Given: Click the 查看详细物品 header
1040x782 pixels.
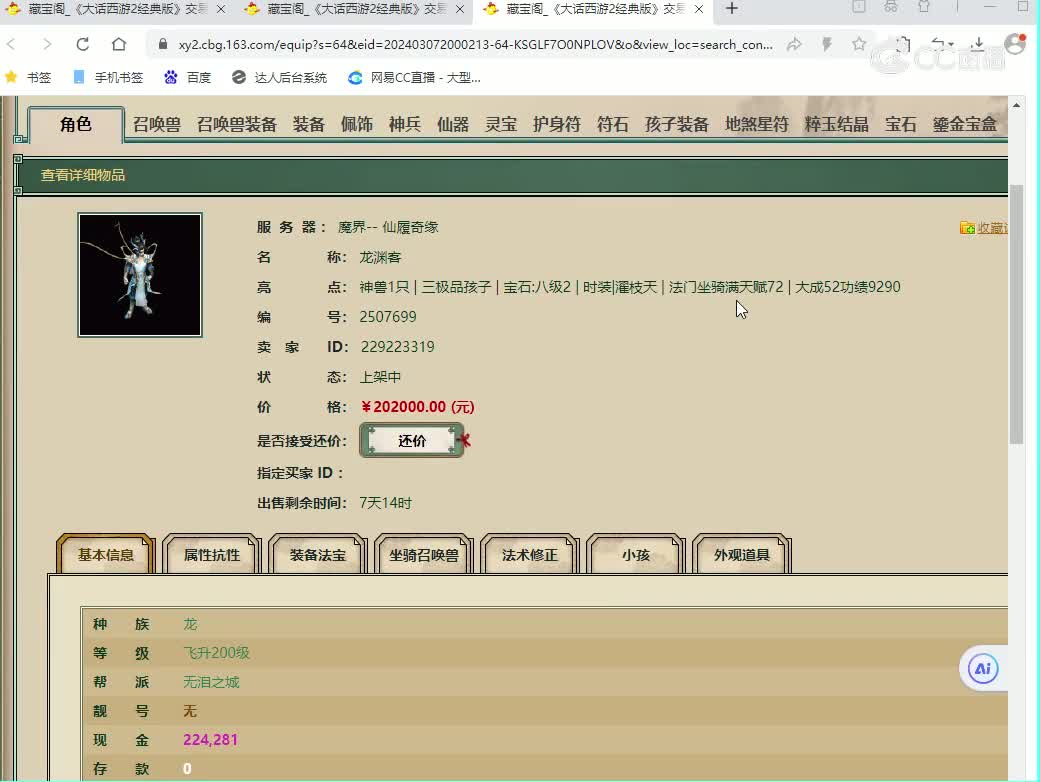Looking at the screenshot, I should (x=83, y=175).
